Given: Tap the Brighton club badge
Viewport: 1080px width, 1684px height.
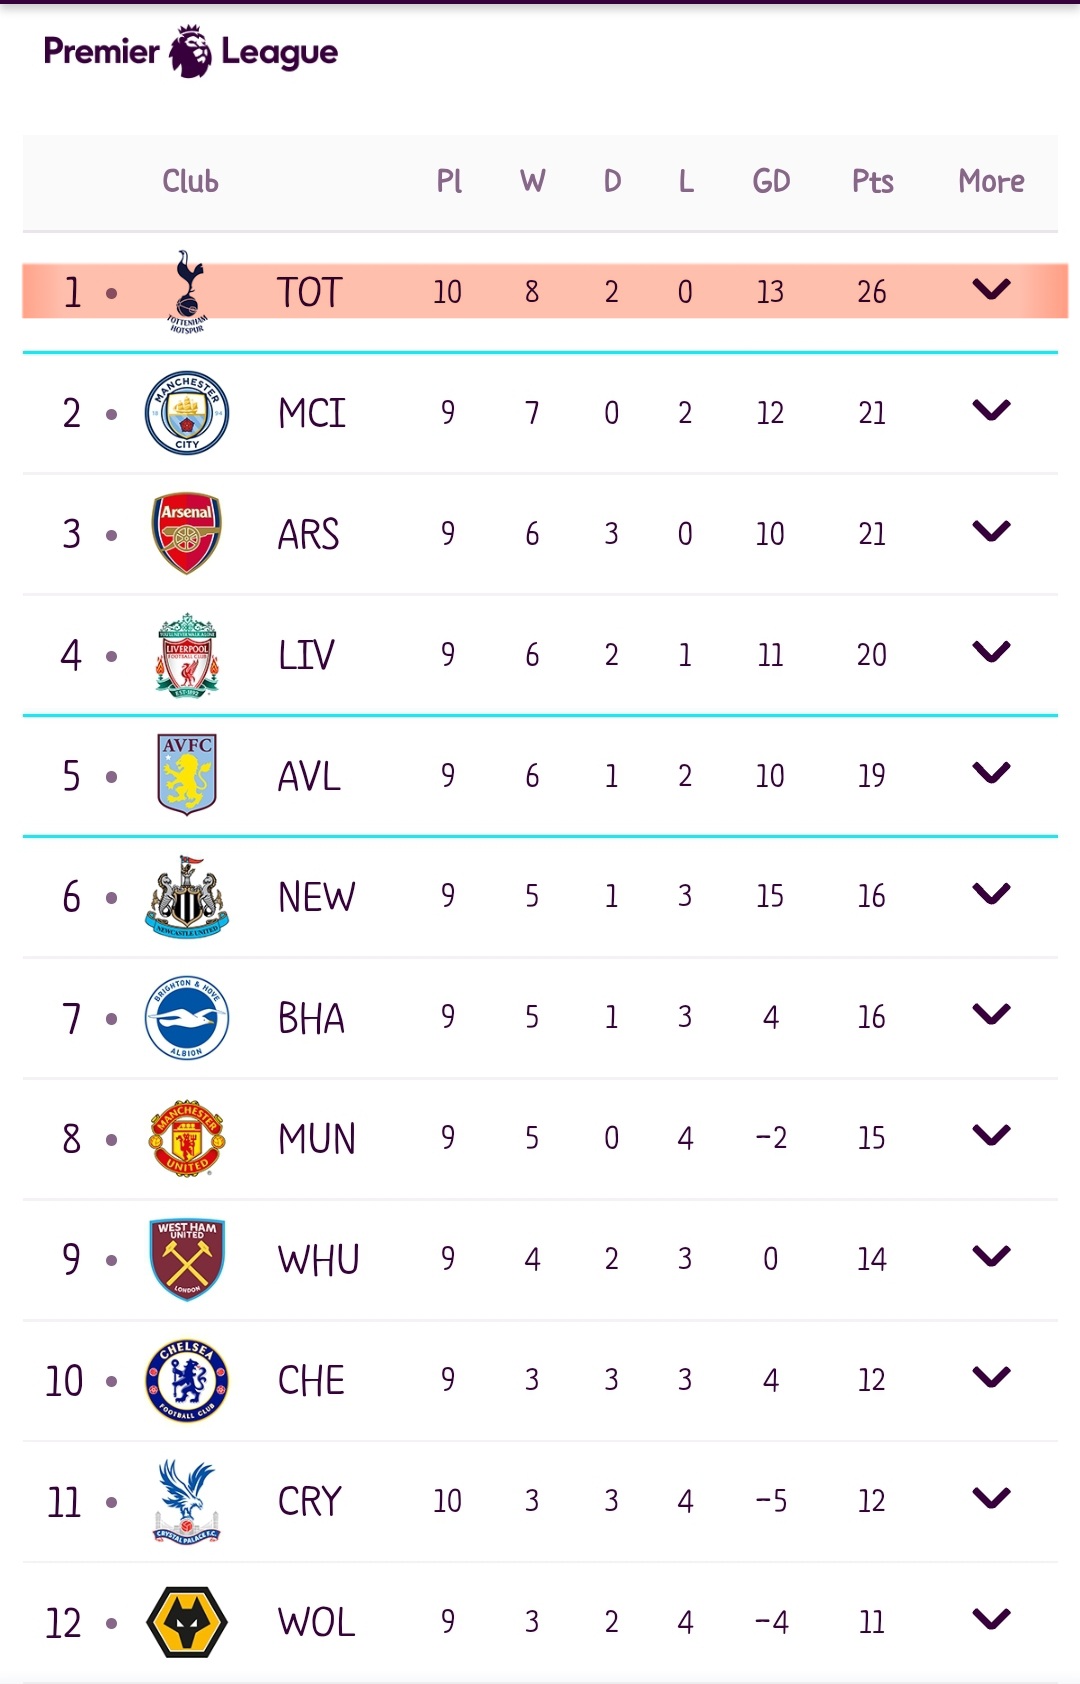Looking at the screenshot, I should coord(187,1018).
